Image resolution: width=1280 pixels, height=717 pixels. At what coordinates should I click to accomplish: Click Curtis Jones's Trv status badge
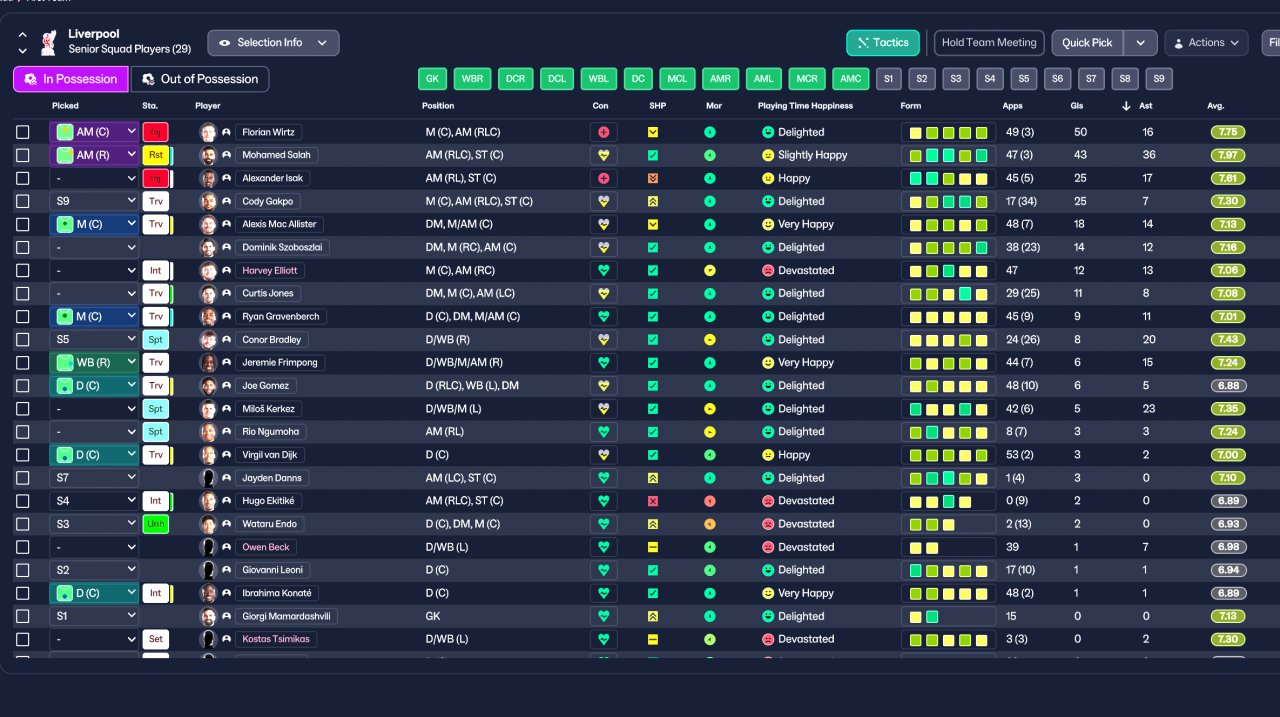tap(155, 293)
